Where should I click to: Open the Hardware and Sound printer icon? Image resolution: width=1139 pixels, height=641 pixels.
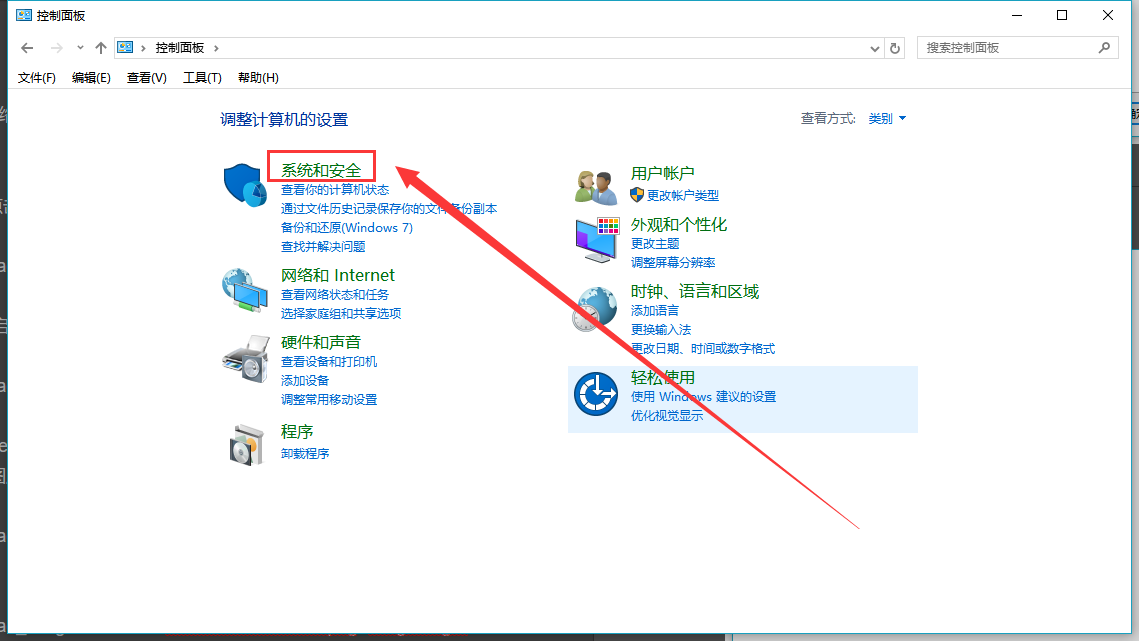[x=246, y=358]
